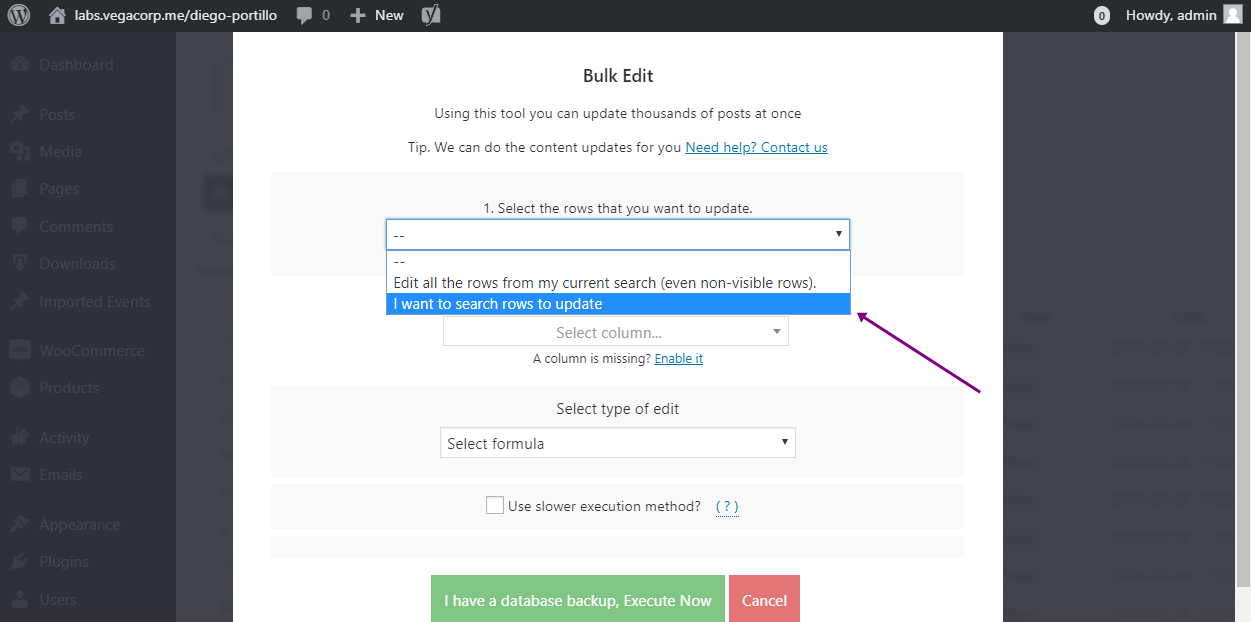Click the notification counter badge
1251x622 pixels.
point(1102,15)
